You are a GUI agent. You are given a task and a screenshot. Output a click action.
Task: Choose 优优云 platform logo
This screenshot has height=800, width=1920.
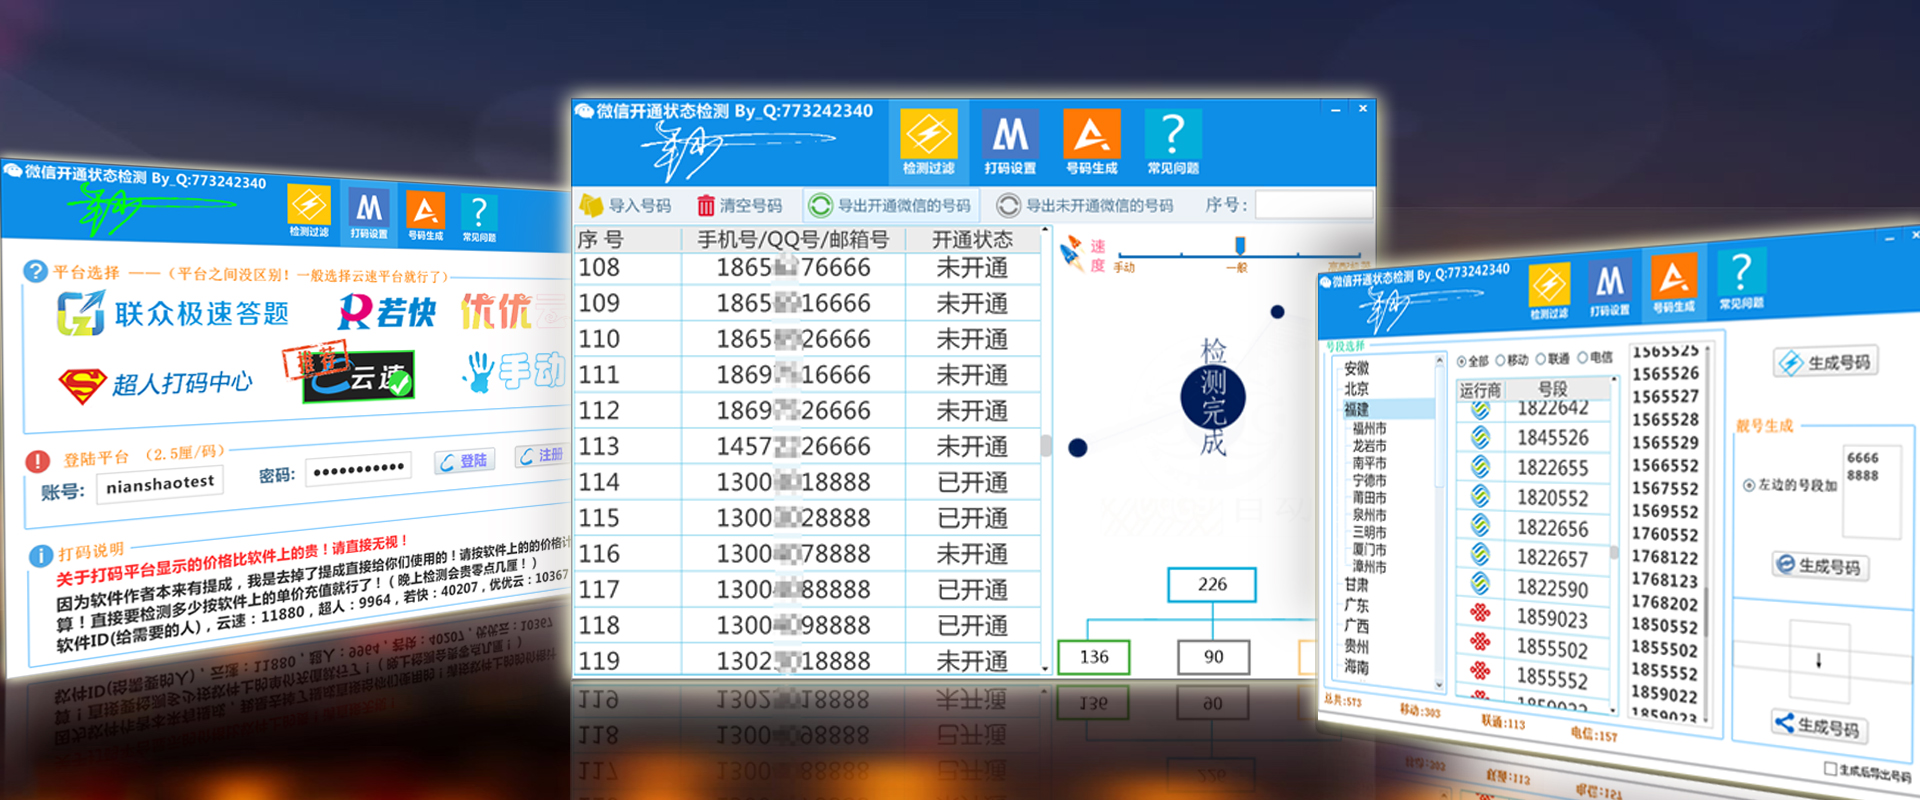point(512,312)
